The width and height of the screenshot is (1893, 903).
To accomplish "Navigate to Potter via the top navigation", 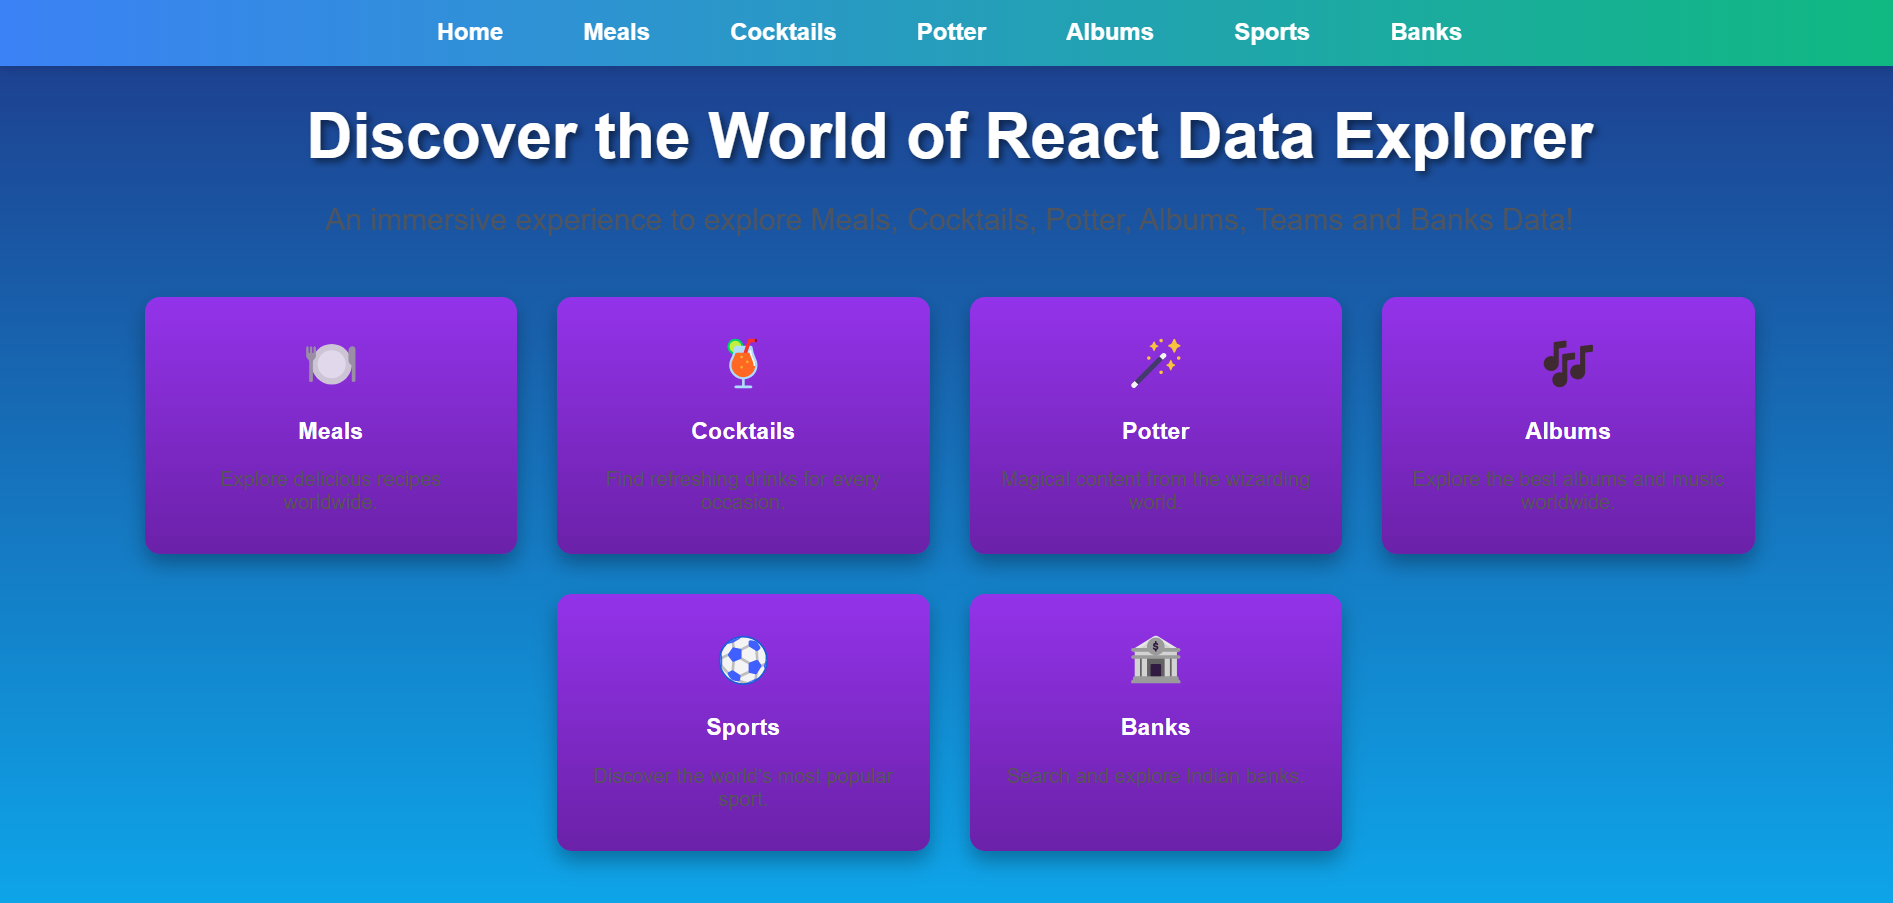I will 950,31.
